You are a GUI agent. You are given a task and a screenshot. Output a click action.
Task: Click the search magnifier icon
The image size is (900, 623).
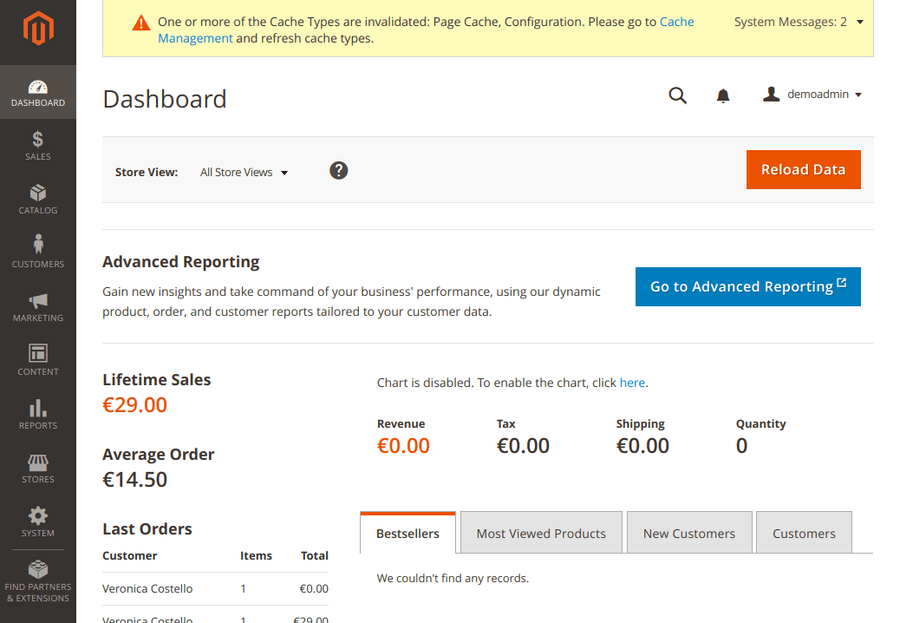(677, 95)
